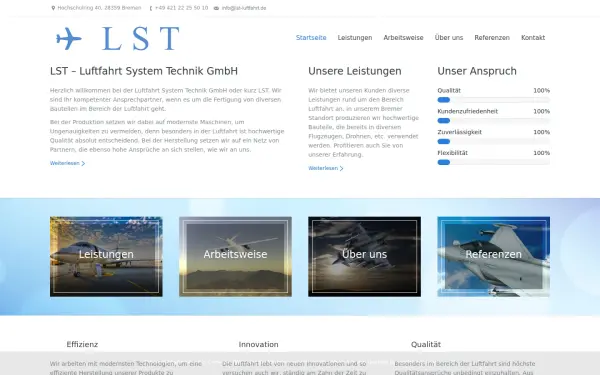Image resolution: width=600 pixels, height=375 pixels.
Task: Go to Arbeitsweise in navigation
Action: [x=403, y=38]
